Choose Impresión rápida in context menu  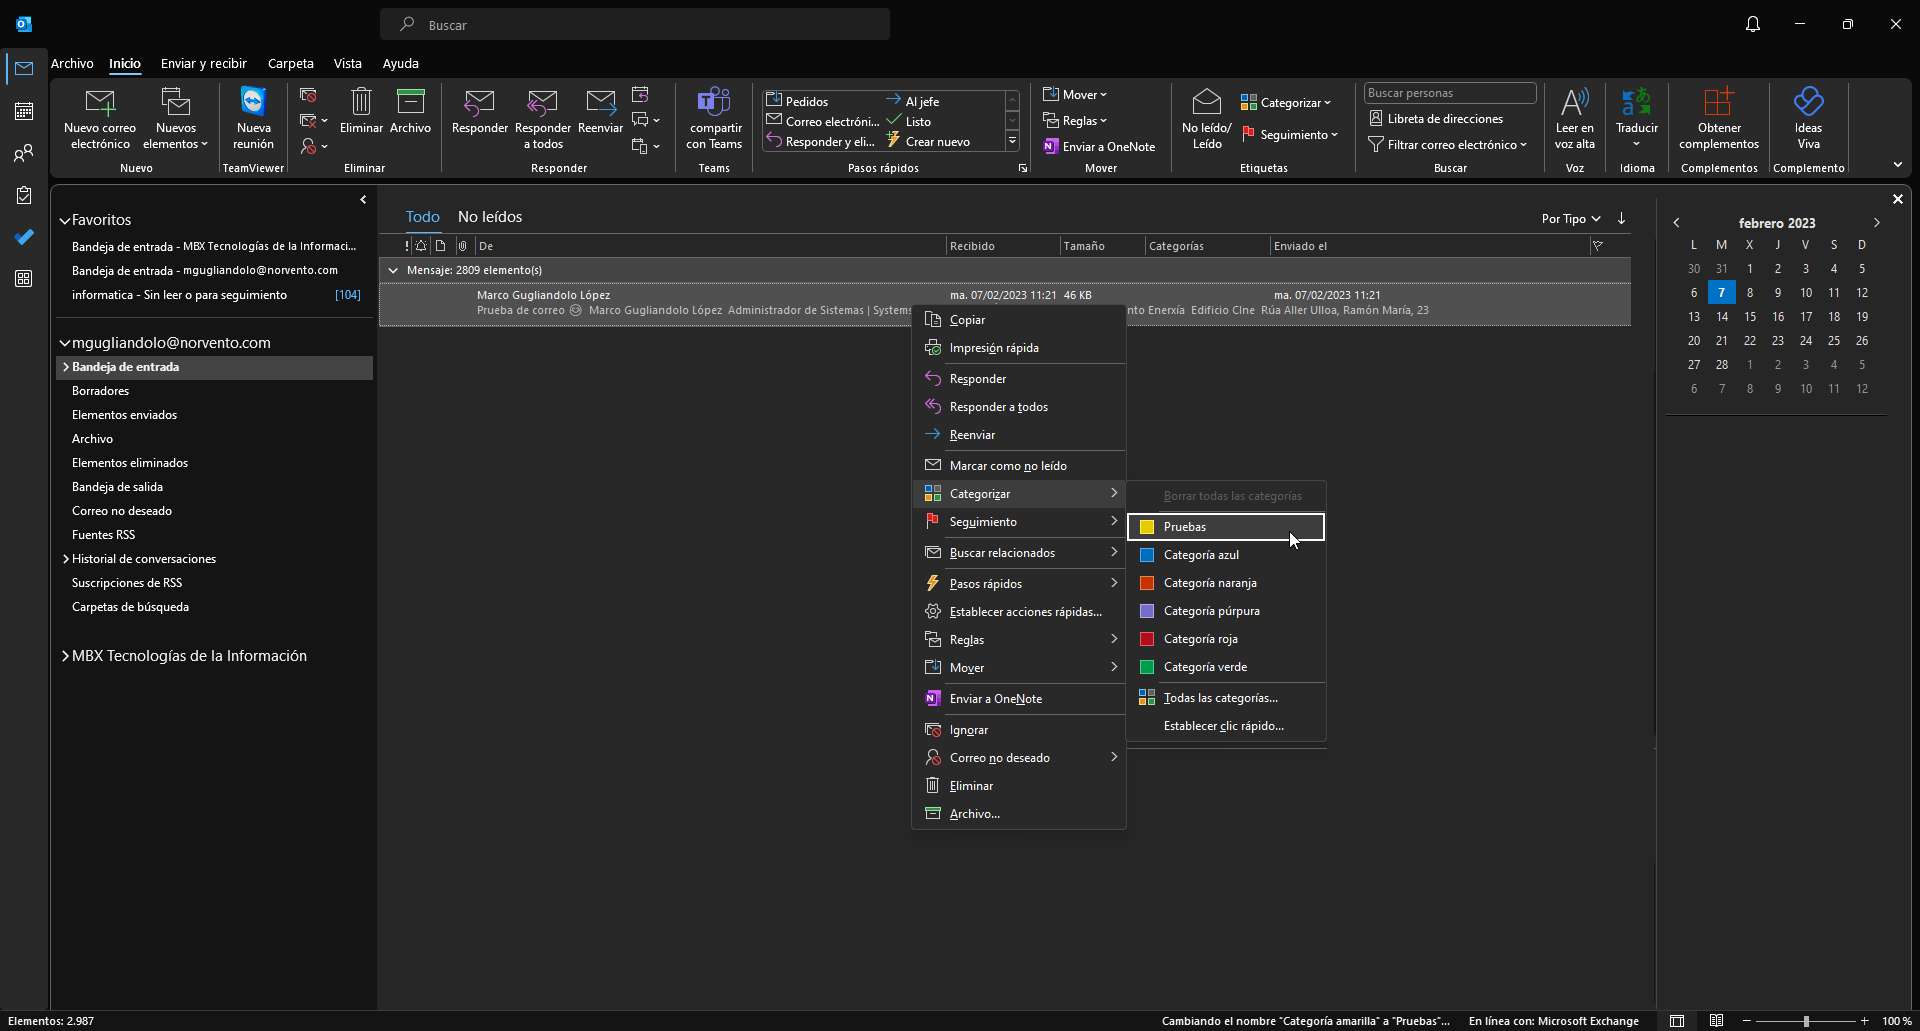[1019, 347]
